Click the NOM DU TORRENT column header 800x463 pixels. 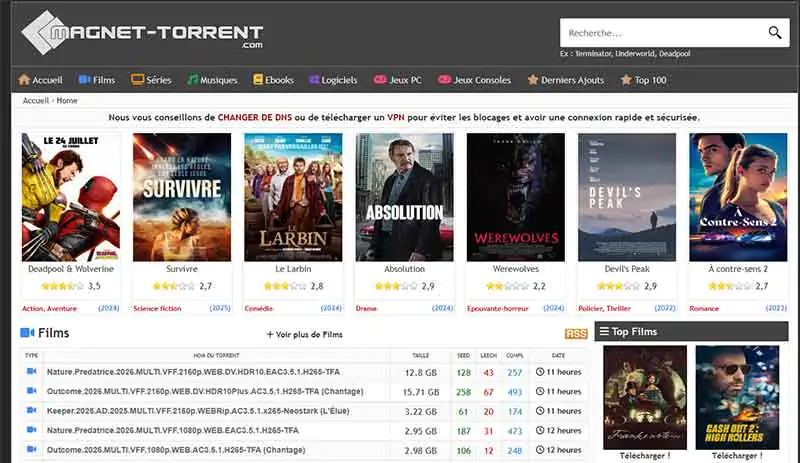point(216,355)
